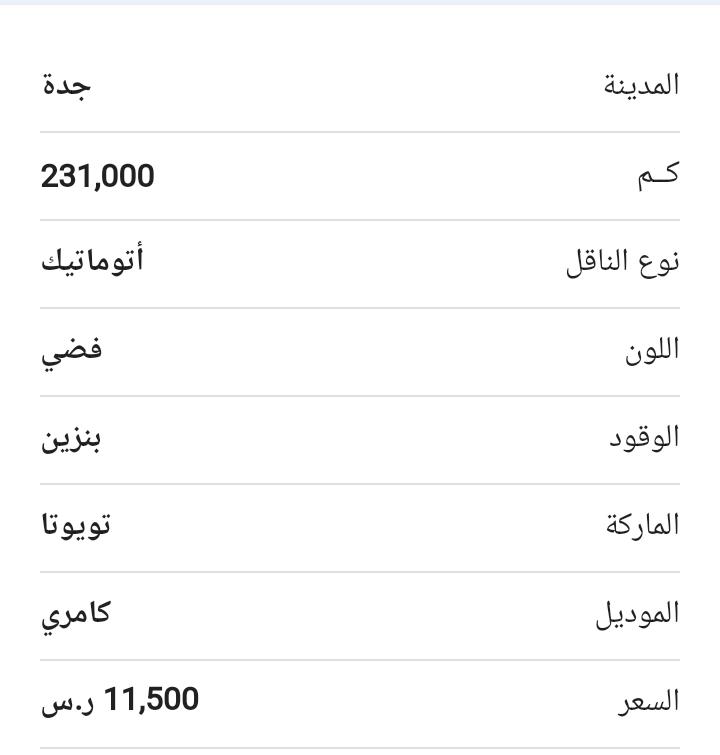Select the transmission value أتوماتيك
720x755 pixels.
92,261
